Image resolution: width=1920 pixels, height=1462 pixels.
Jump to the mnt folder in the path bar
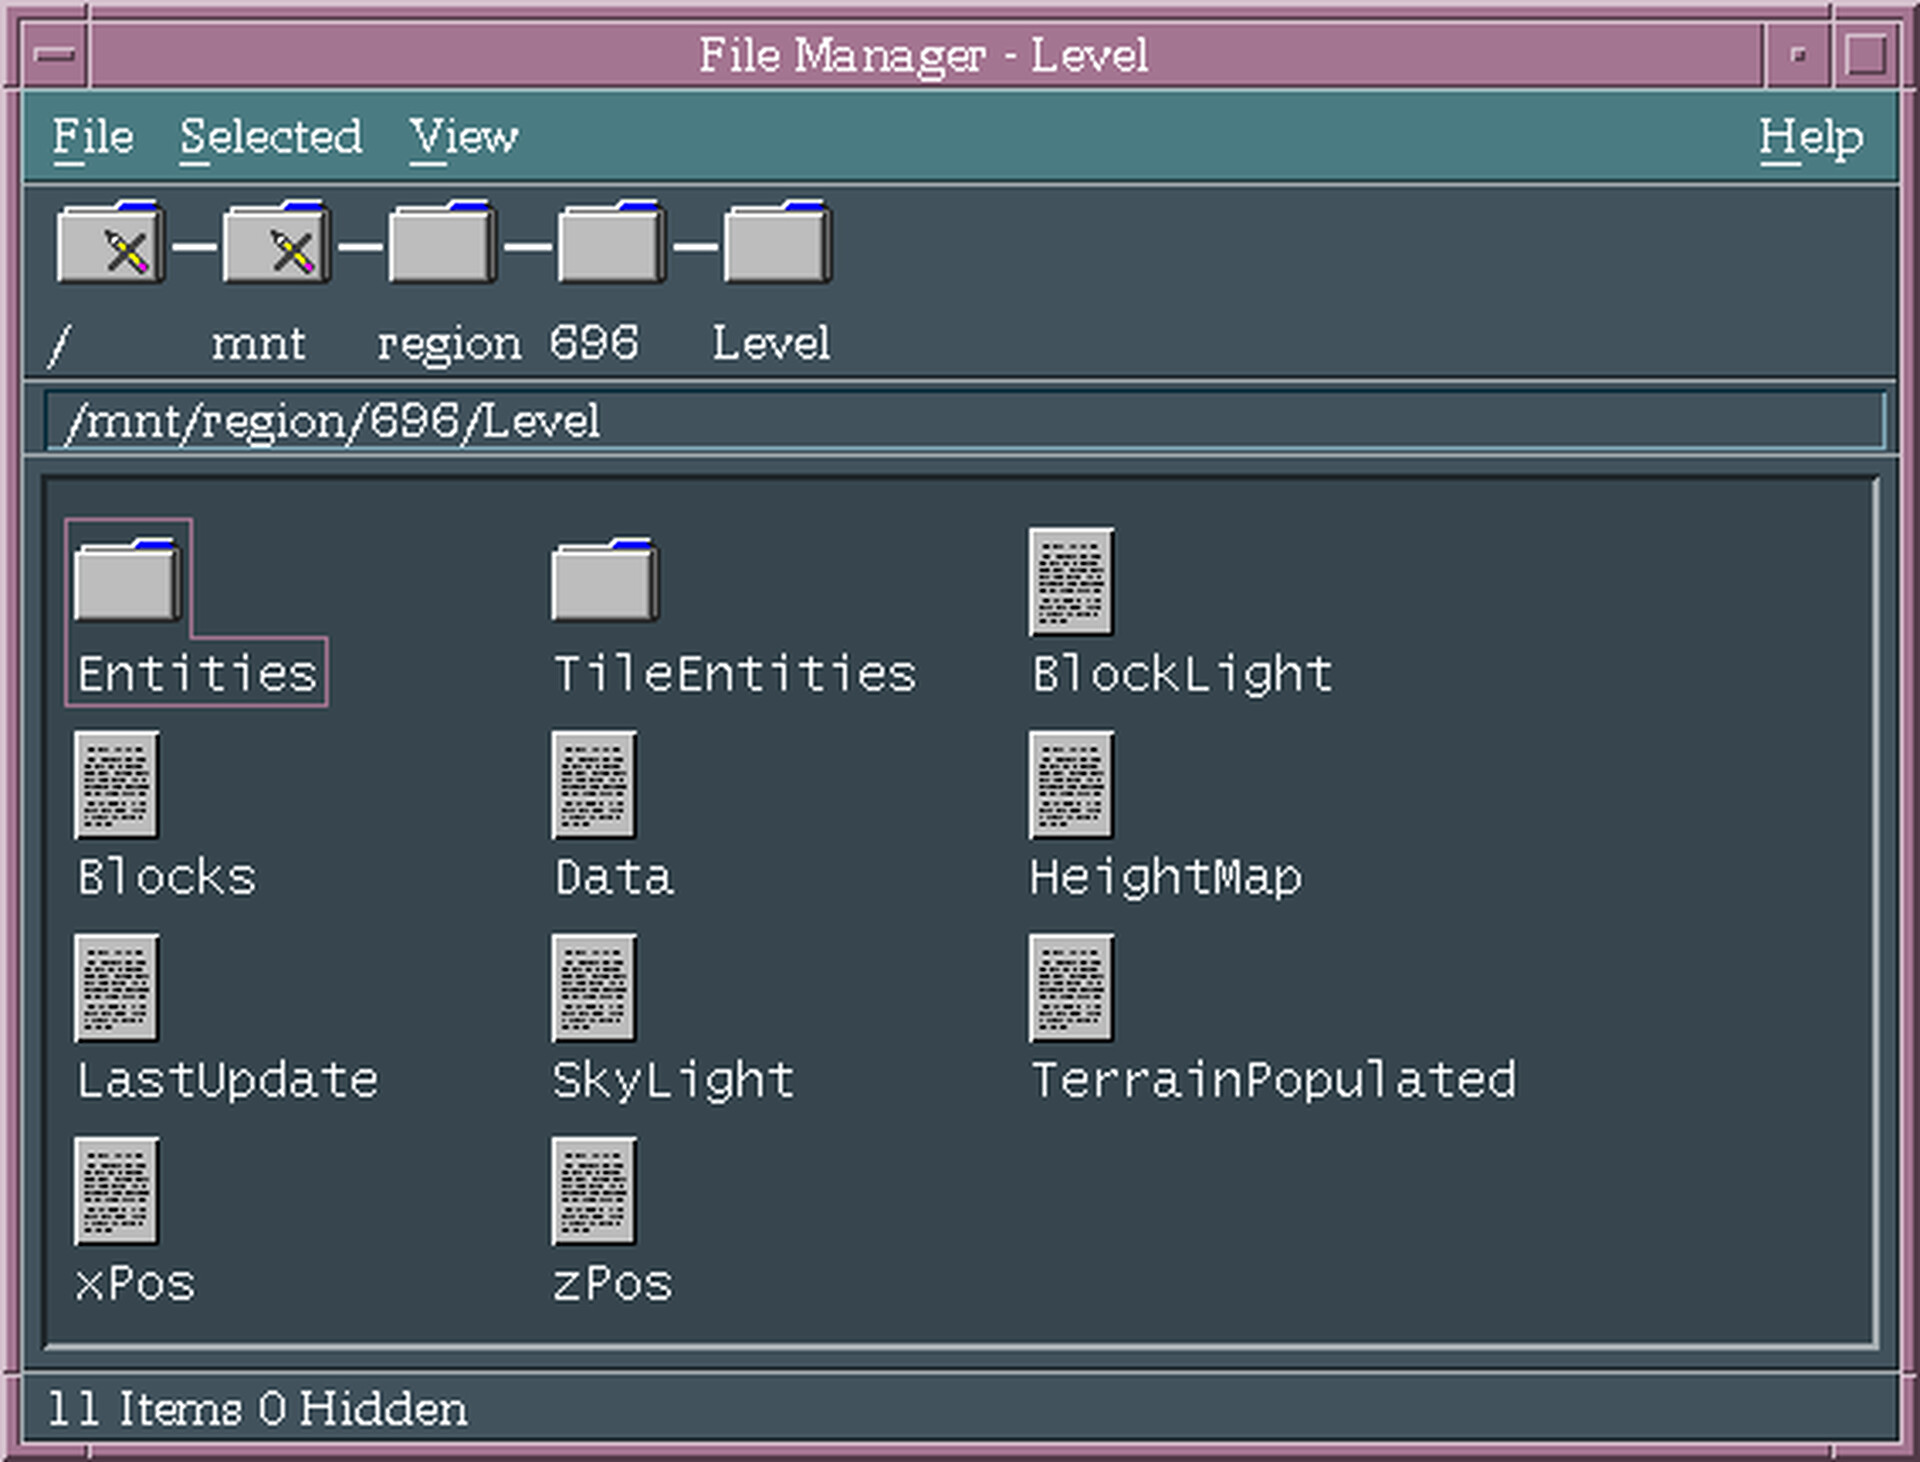pyautogui.click(x=273, y=242)
